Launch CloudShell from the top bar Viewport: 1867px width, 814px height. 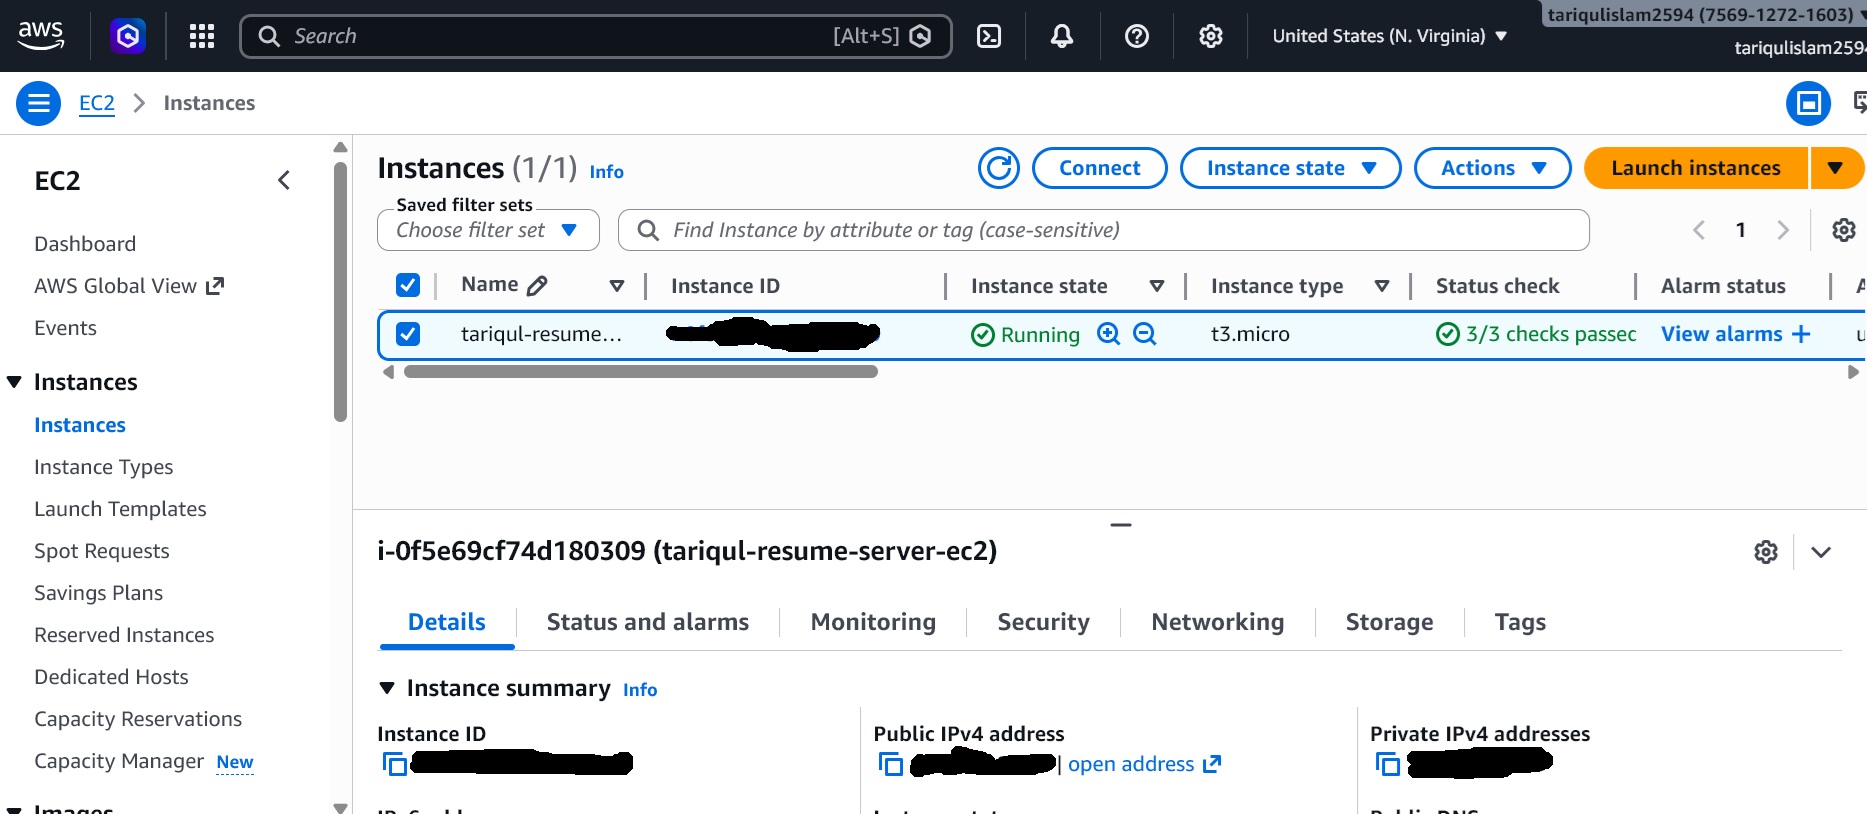989,36
